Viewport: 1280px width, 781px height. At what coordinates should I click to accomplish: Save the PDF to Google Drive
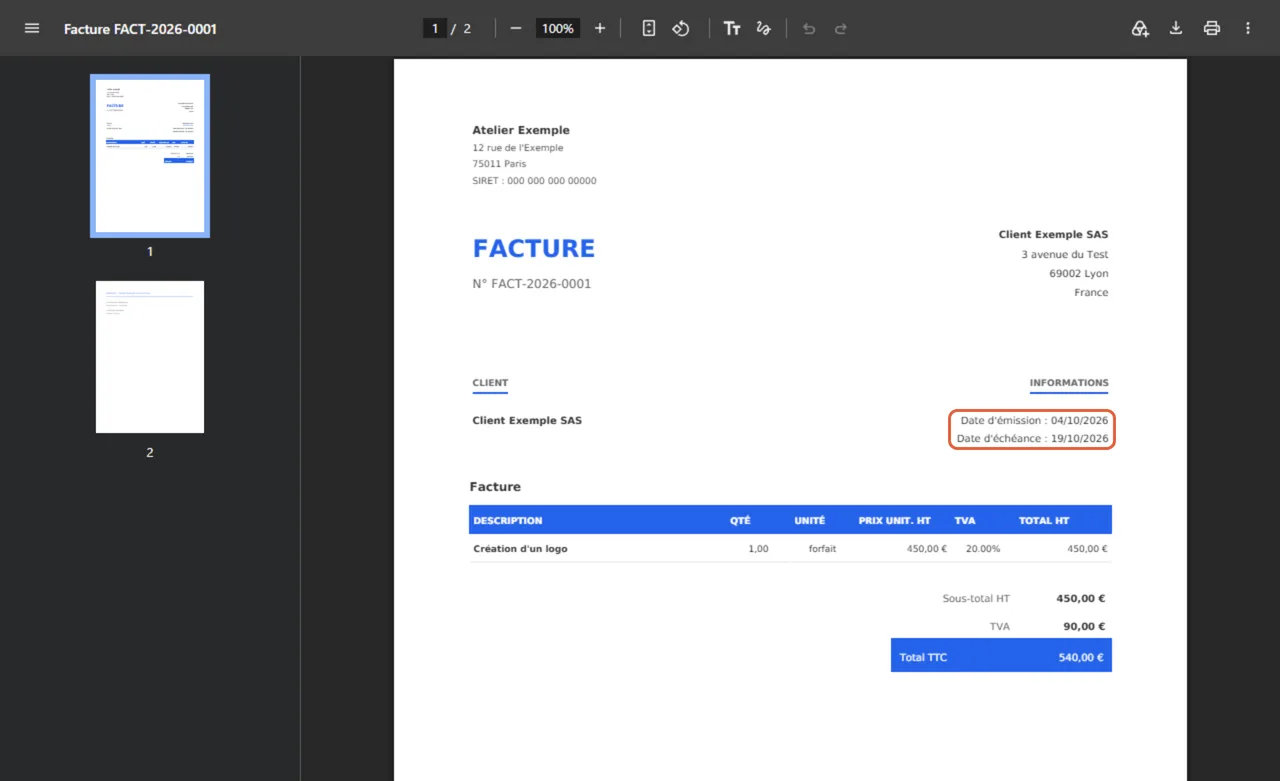pos(1140,28)
